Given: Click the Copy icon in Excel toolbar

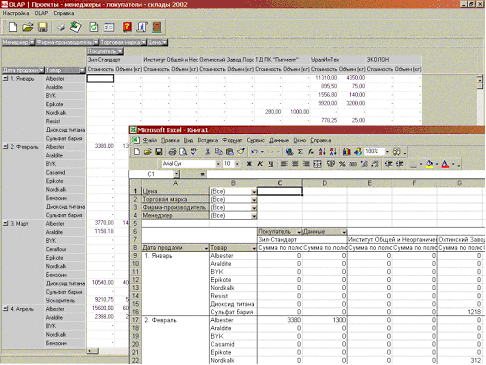Looking at the screenshot, I should [x=219, y=152].
